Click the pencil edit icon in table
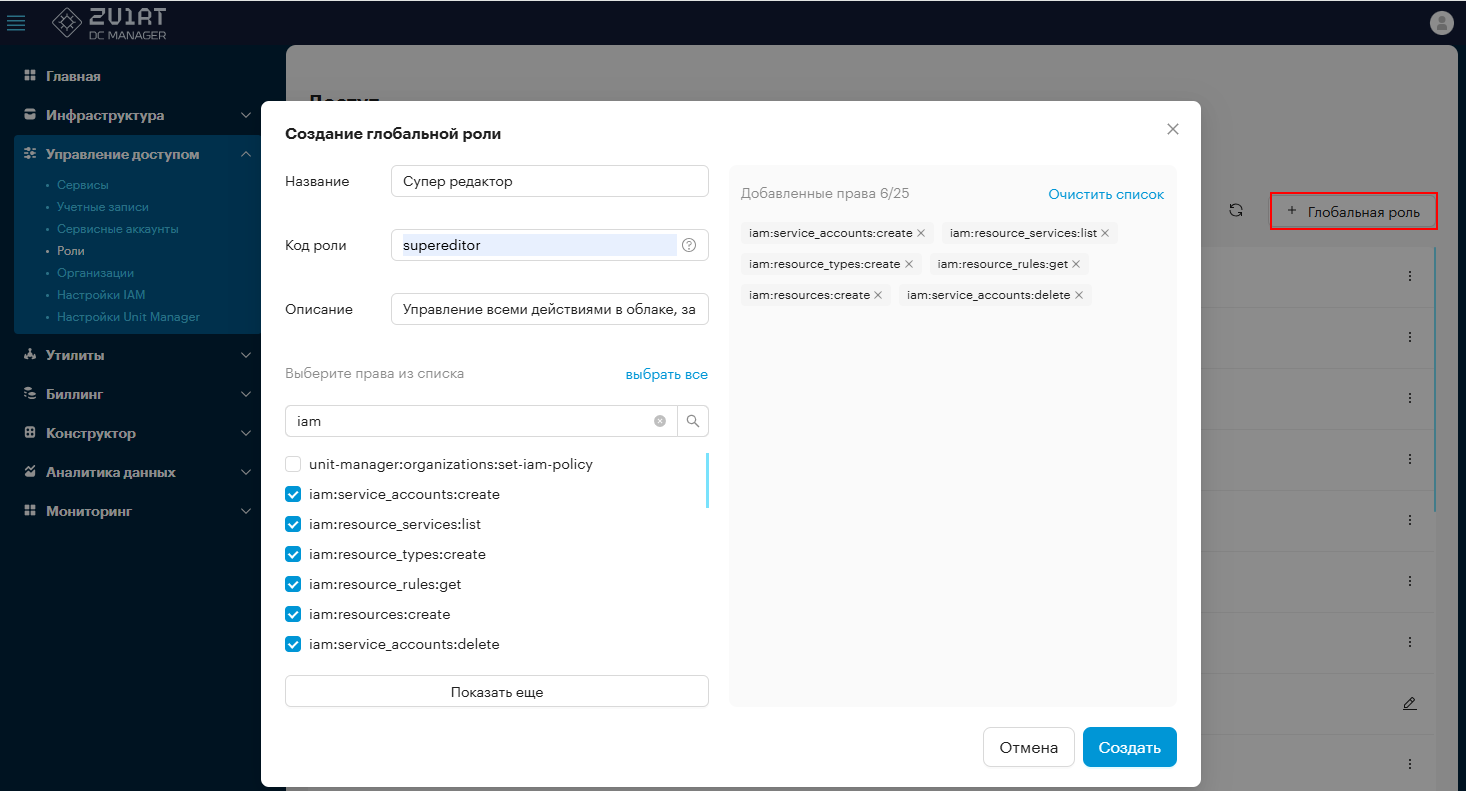 coord(1410,703)
